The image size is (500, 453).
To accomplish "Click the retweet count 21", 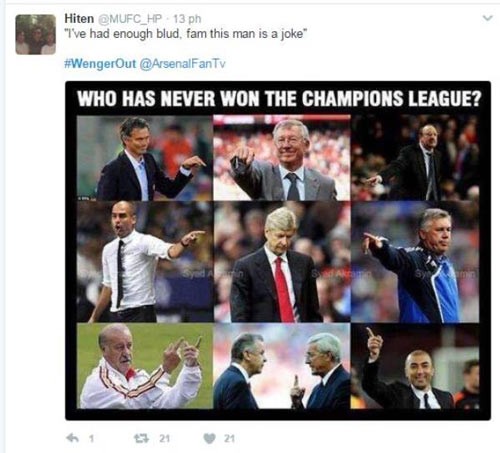I will point(164,438).
